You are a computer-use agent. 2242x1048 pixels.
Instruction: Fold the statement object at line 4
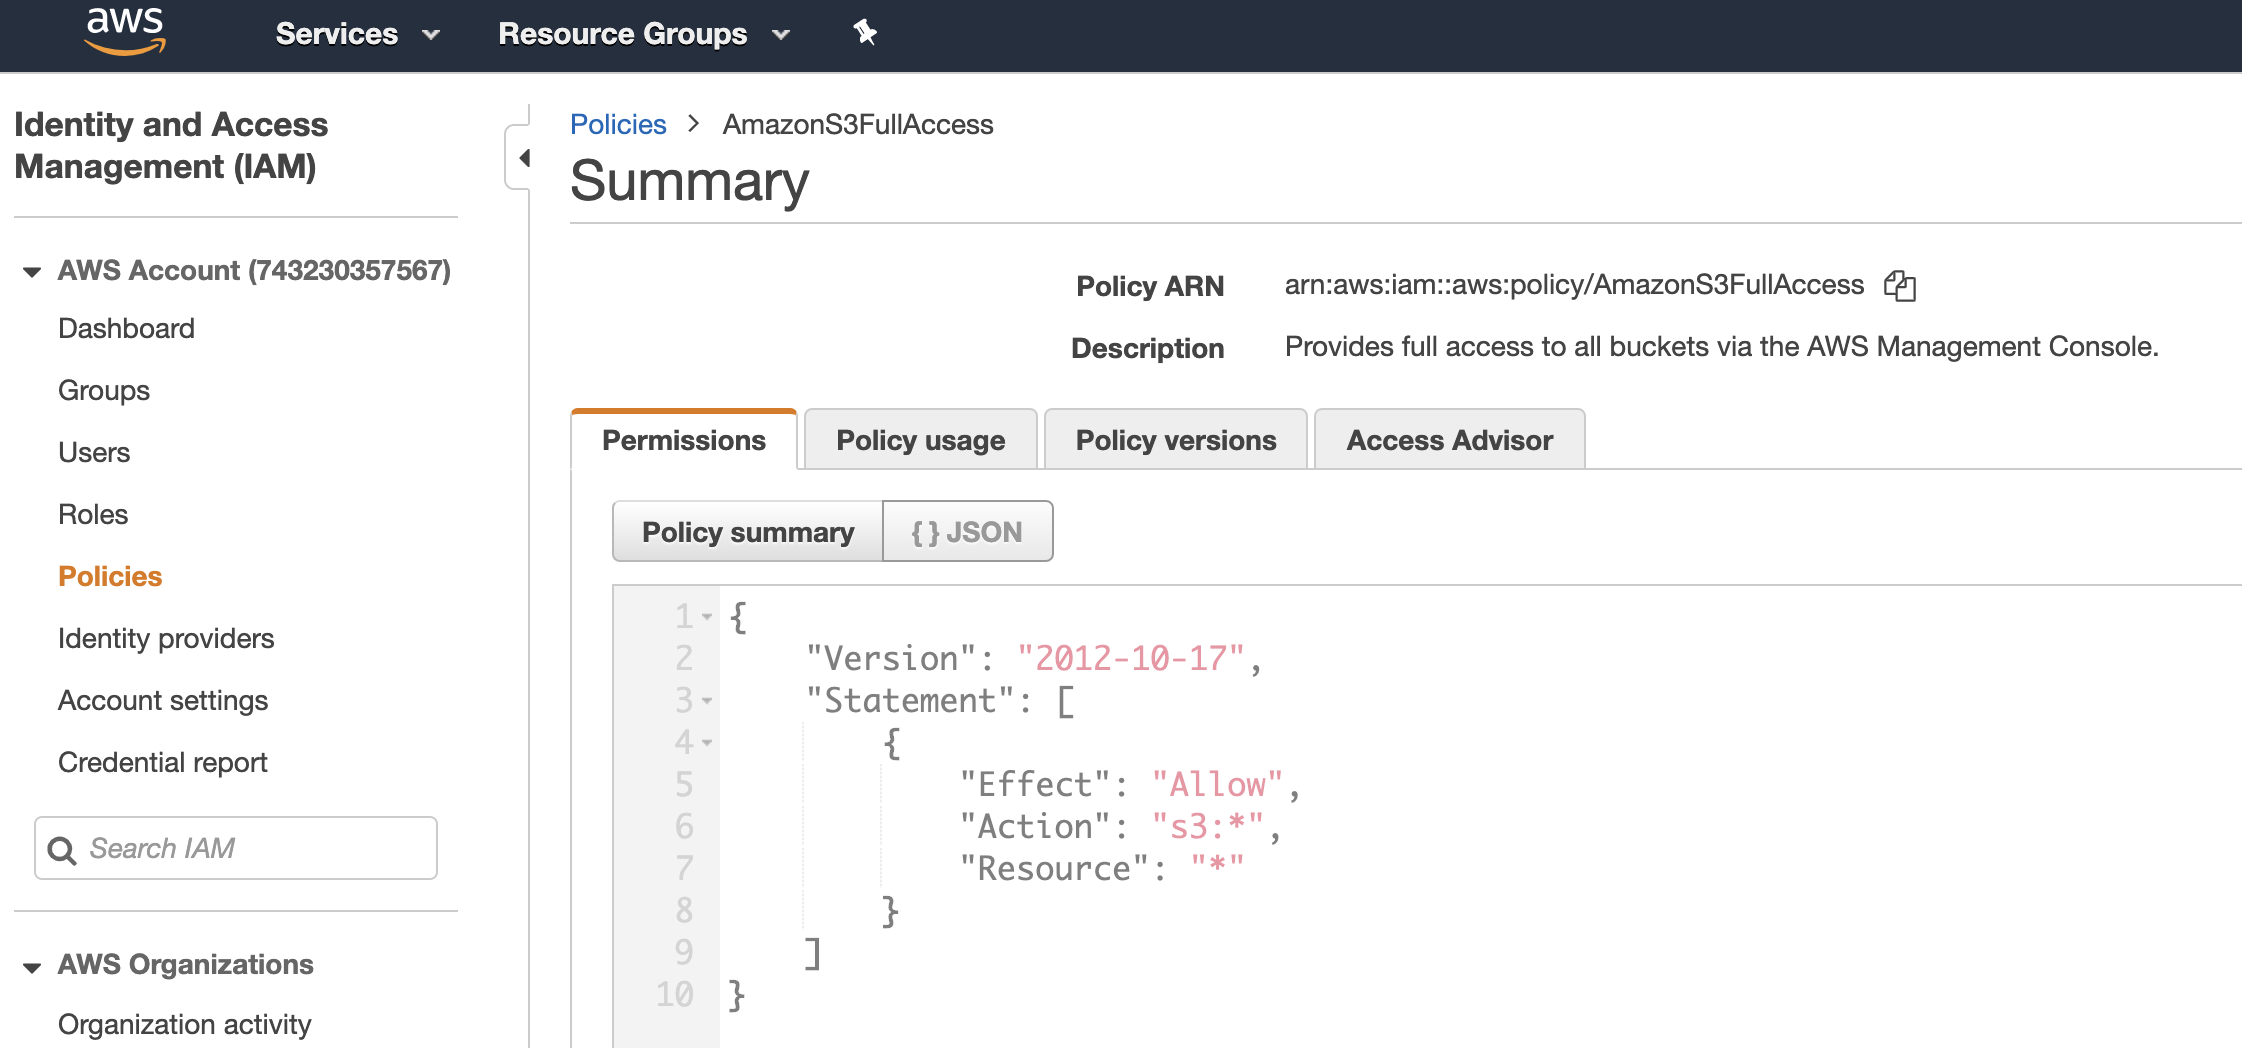click(707, 743)
